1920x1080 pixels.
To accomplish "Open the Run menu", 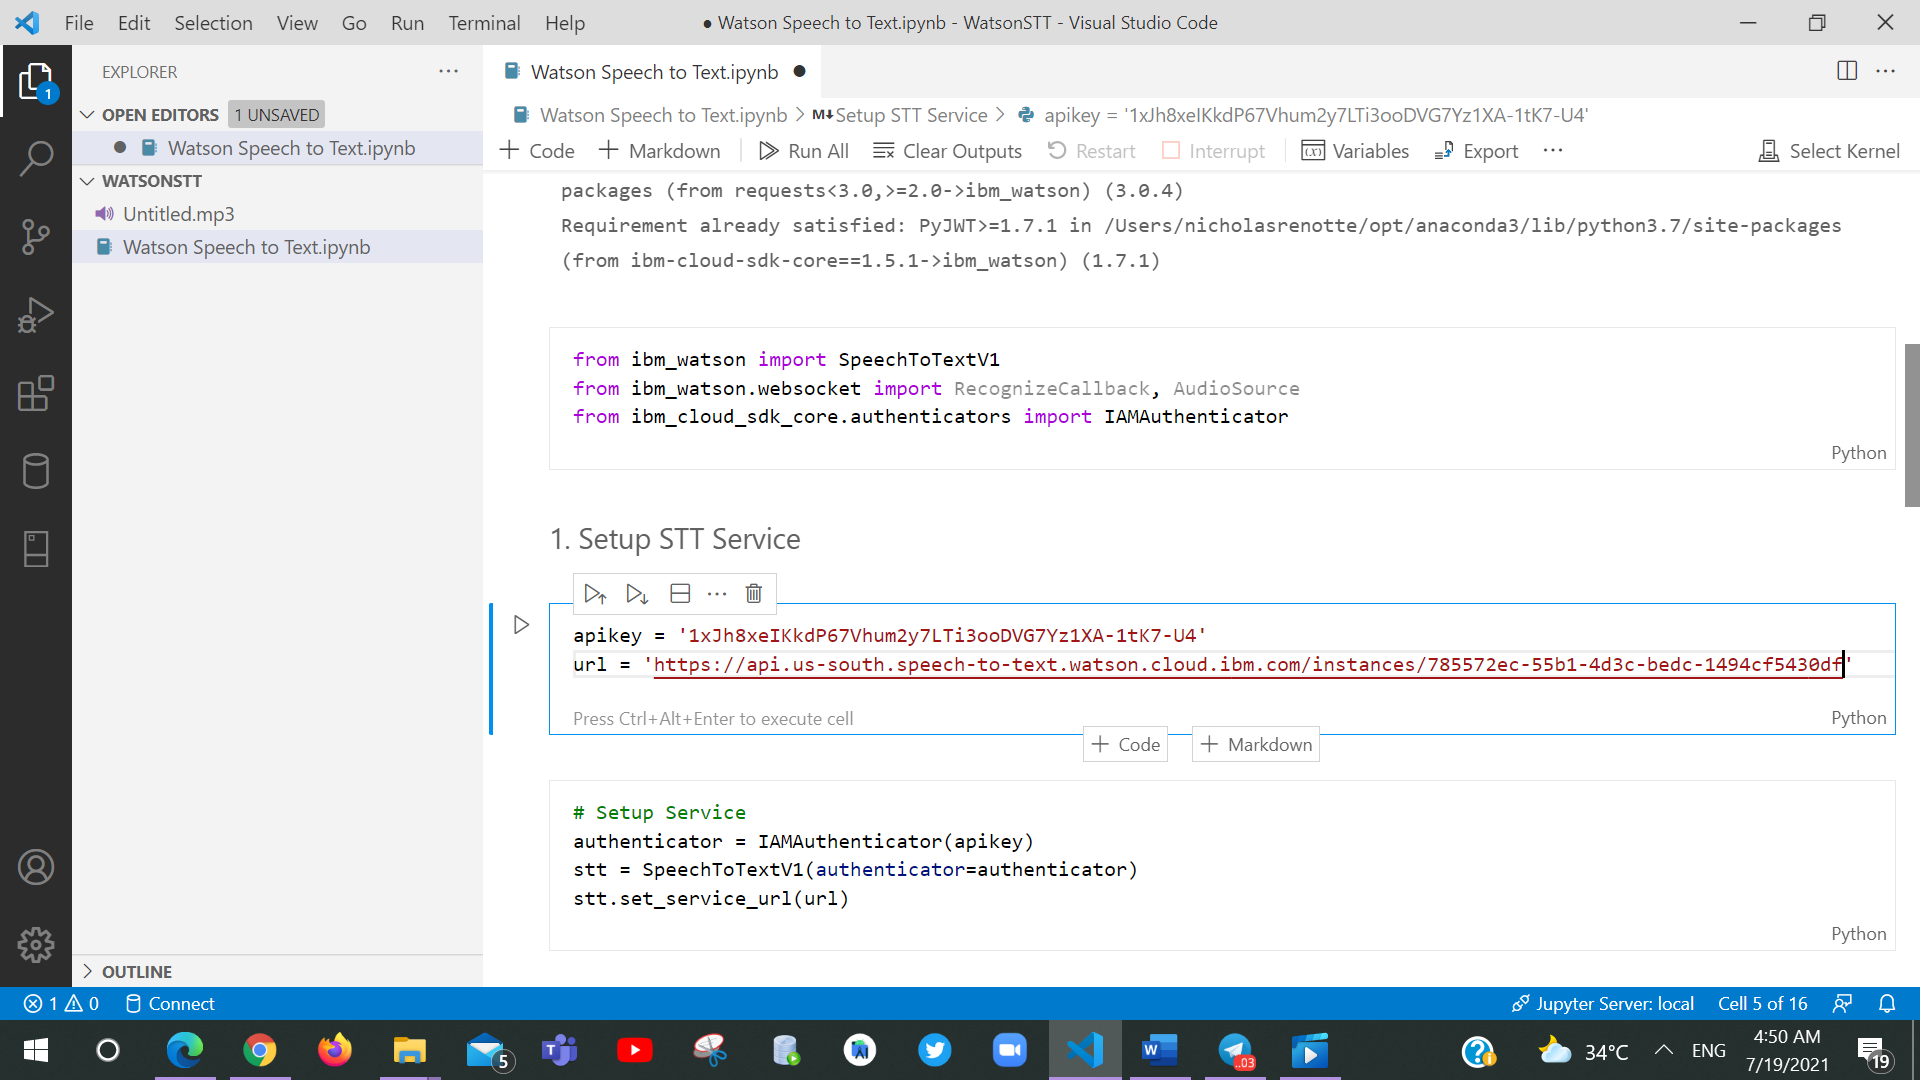I will pyautogui.click(x=407, y=22).
